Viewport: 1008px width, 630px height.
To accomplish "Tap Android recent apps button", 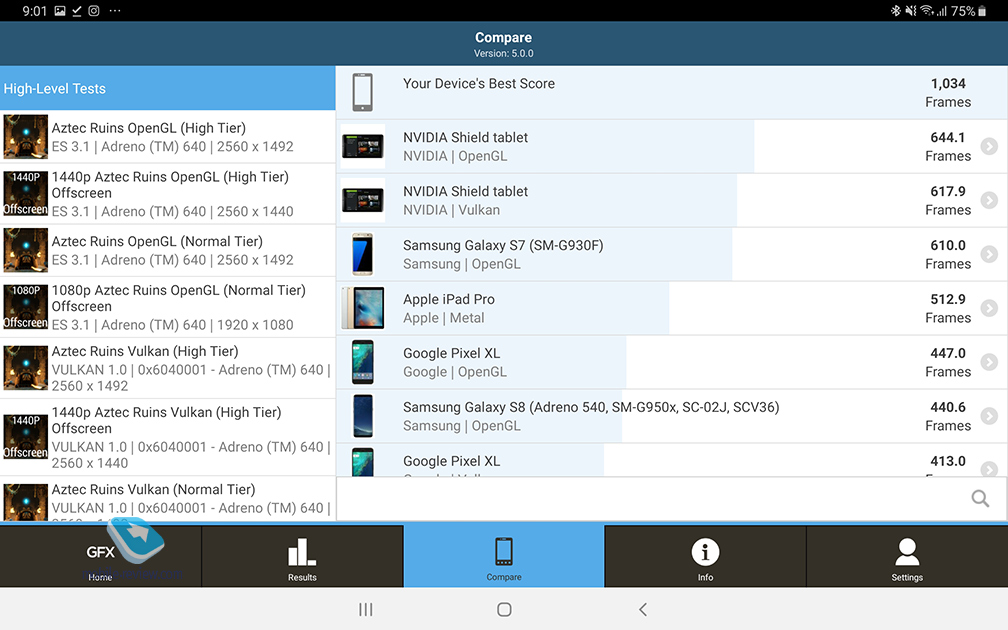I will point(366,609).
